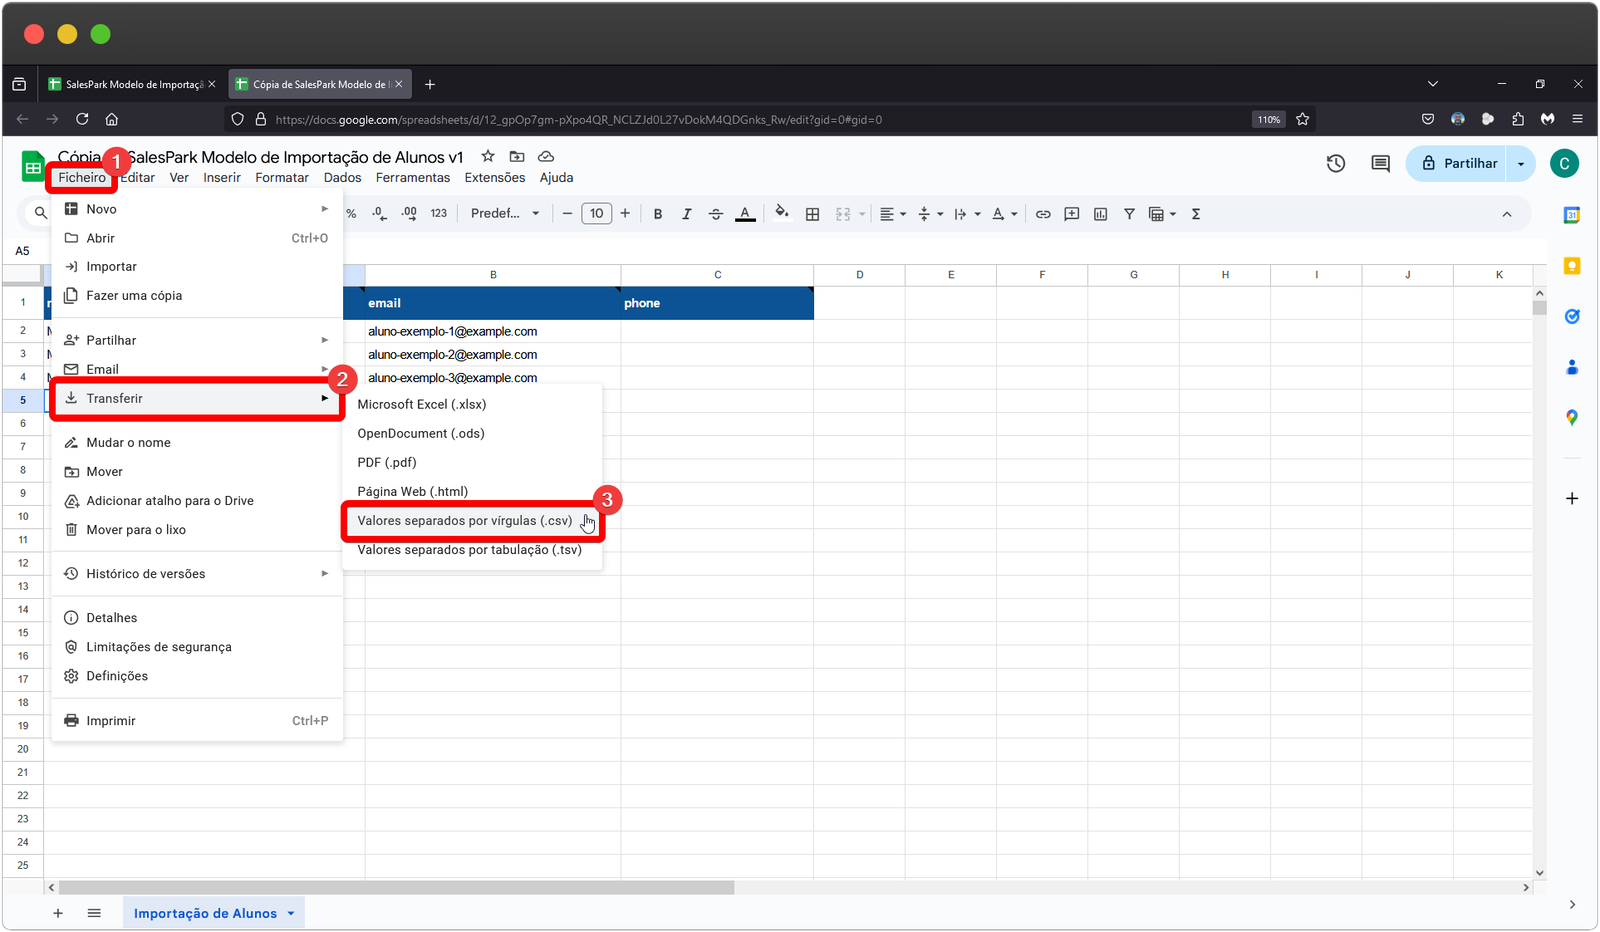Open the font dropdown showing Predef...

[504, 214]
